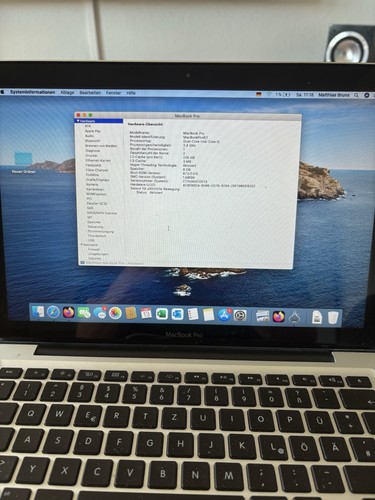Select Ethernet-Karten in the sidebar

[98, 160]
